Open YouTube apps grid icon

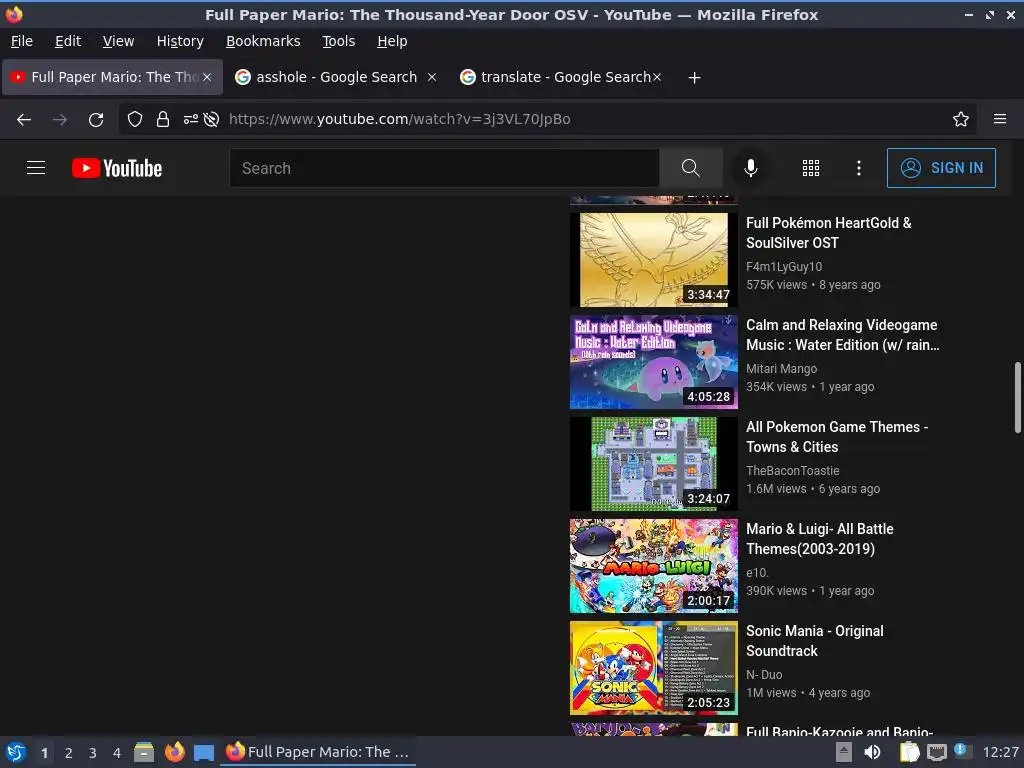(810, 168)
